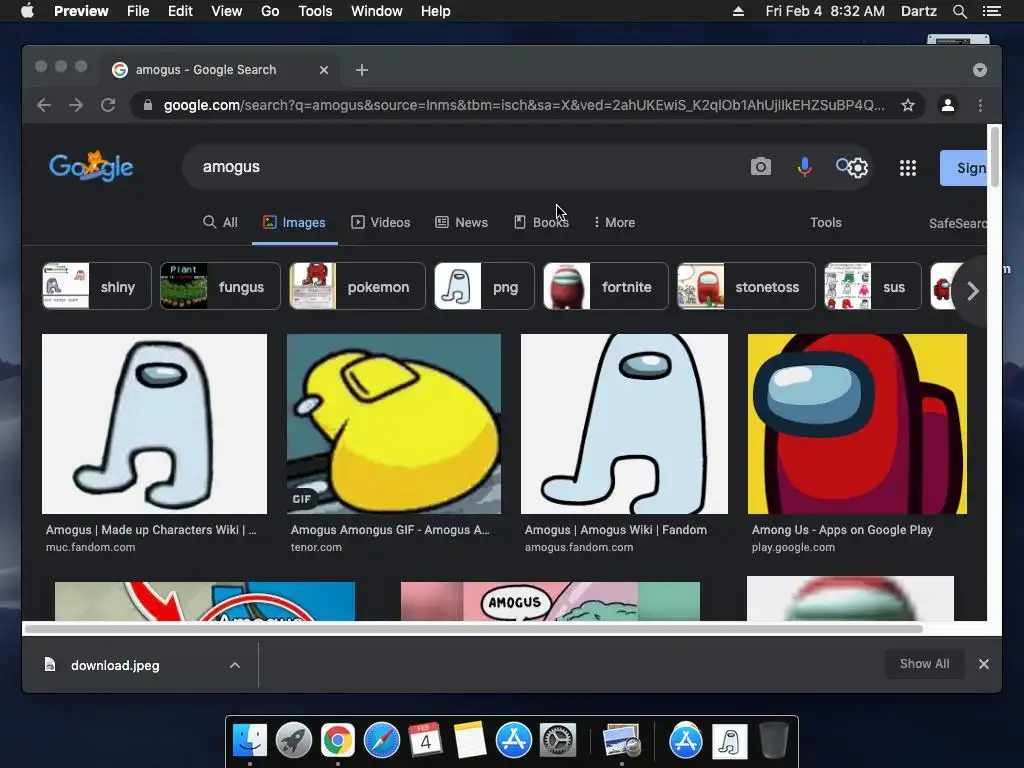The width and height of the screenshot is (1024, 768).
Task: Open the Preview app menu
Action: [81, 11]
